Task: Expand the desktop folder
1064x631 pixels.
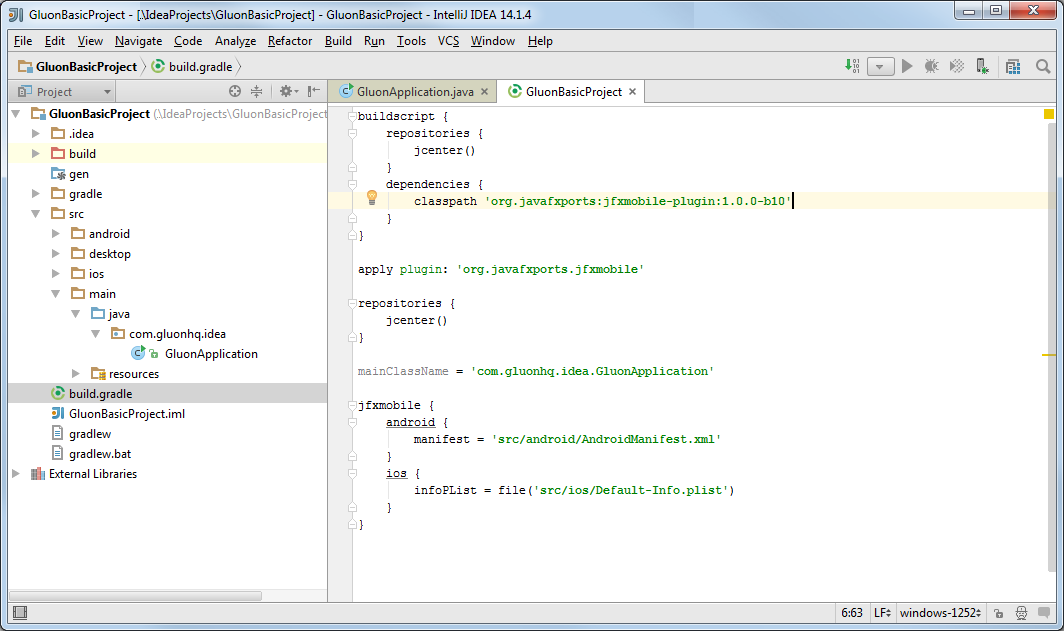Action: 56,254
